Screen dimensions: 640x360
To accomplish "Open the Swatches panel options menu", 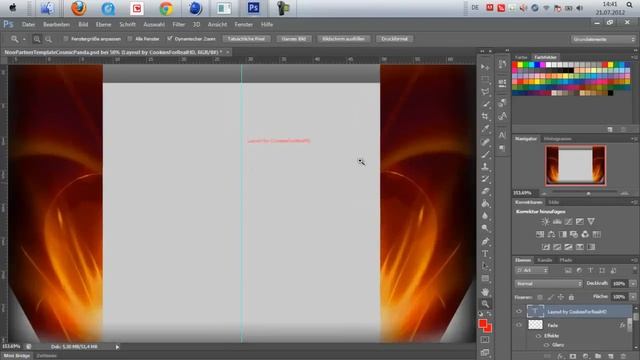I will (x=634, y=57).
